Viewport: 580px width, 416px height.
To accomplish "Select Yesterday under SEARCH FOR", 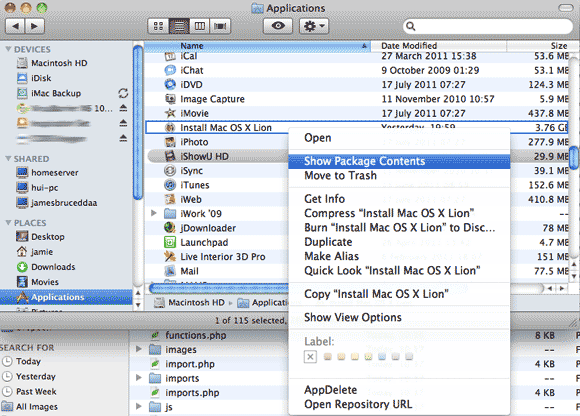I will point(29,376).
